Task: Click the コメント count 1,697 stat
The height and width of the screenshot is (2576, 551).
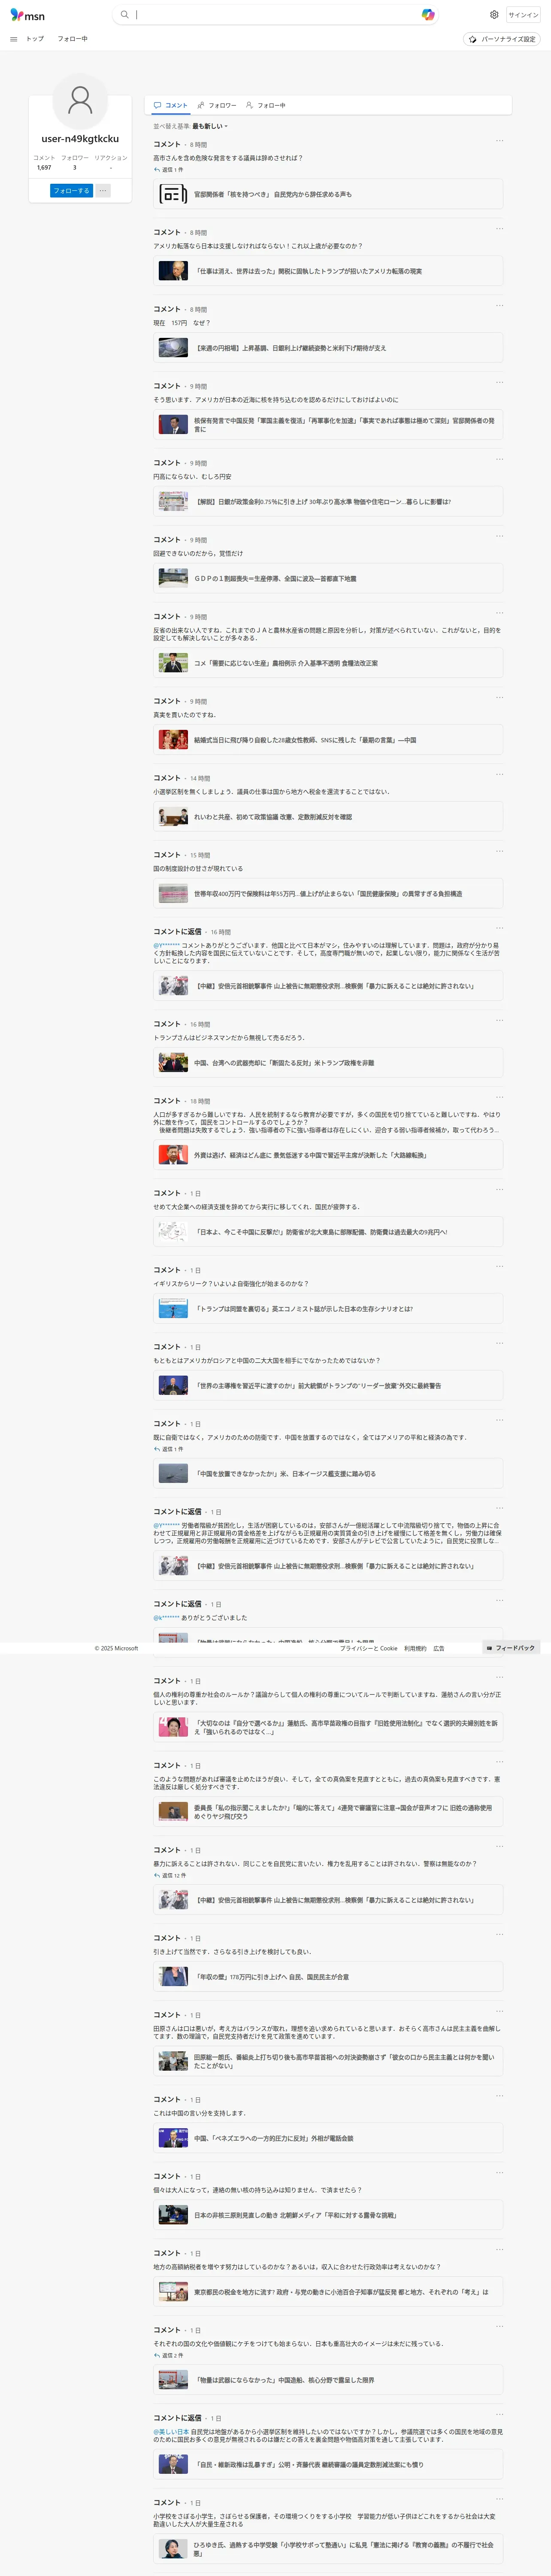Action: (44, 163)
